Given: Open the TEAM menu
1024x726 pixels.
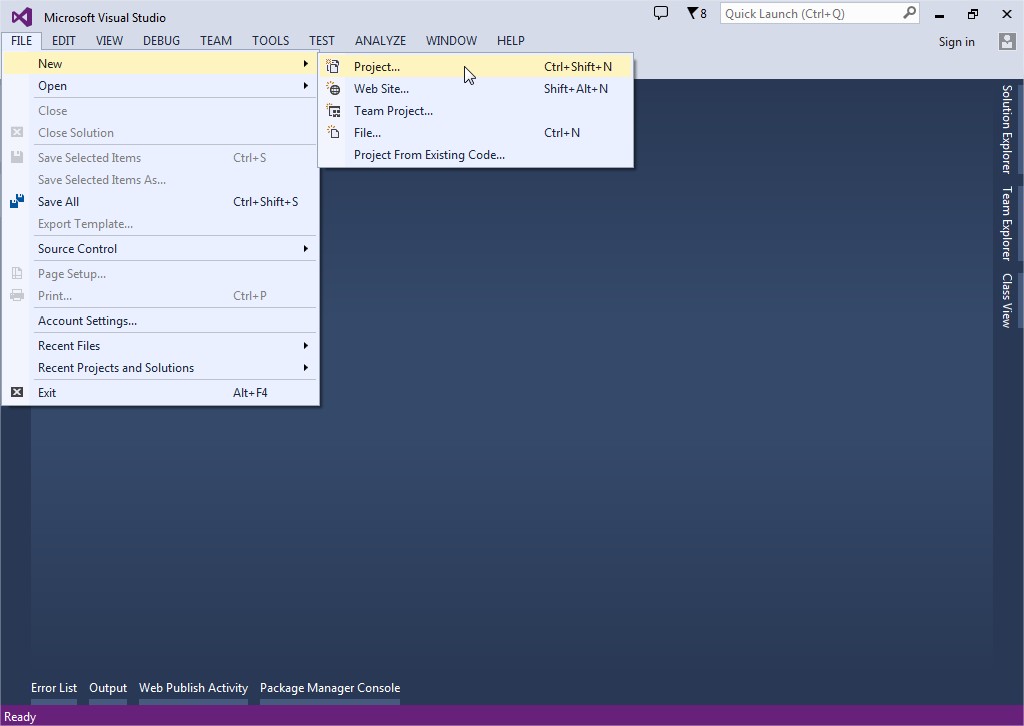Looking at the screenshot, I should point(216,40).
